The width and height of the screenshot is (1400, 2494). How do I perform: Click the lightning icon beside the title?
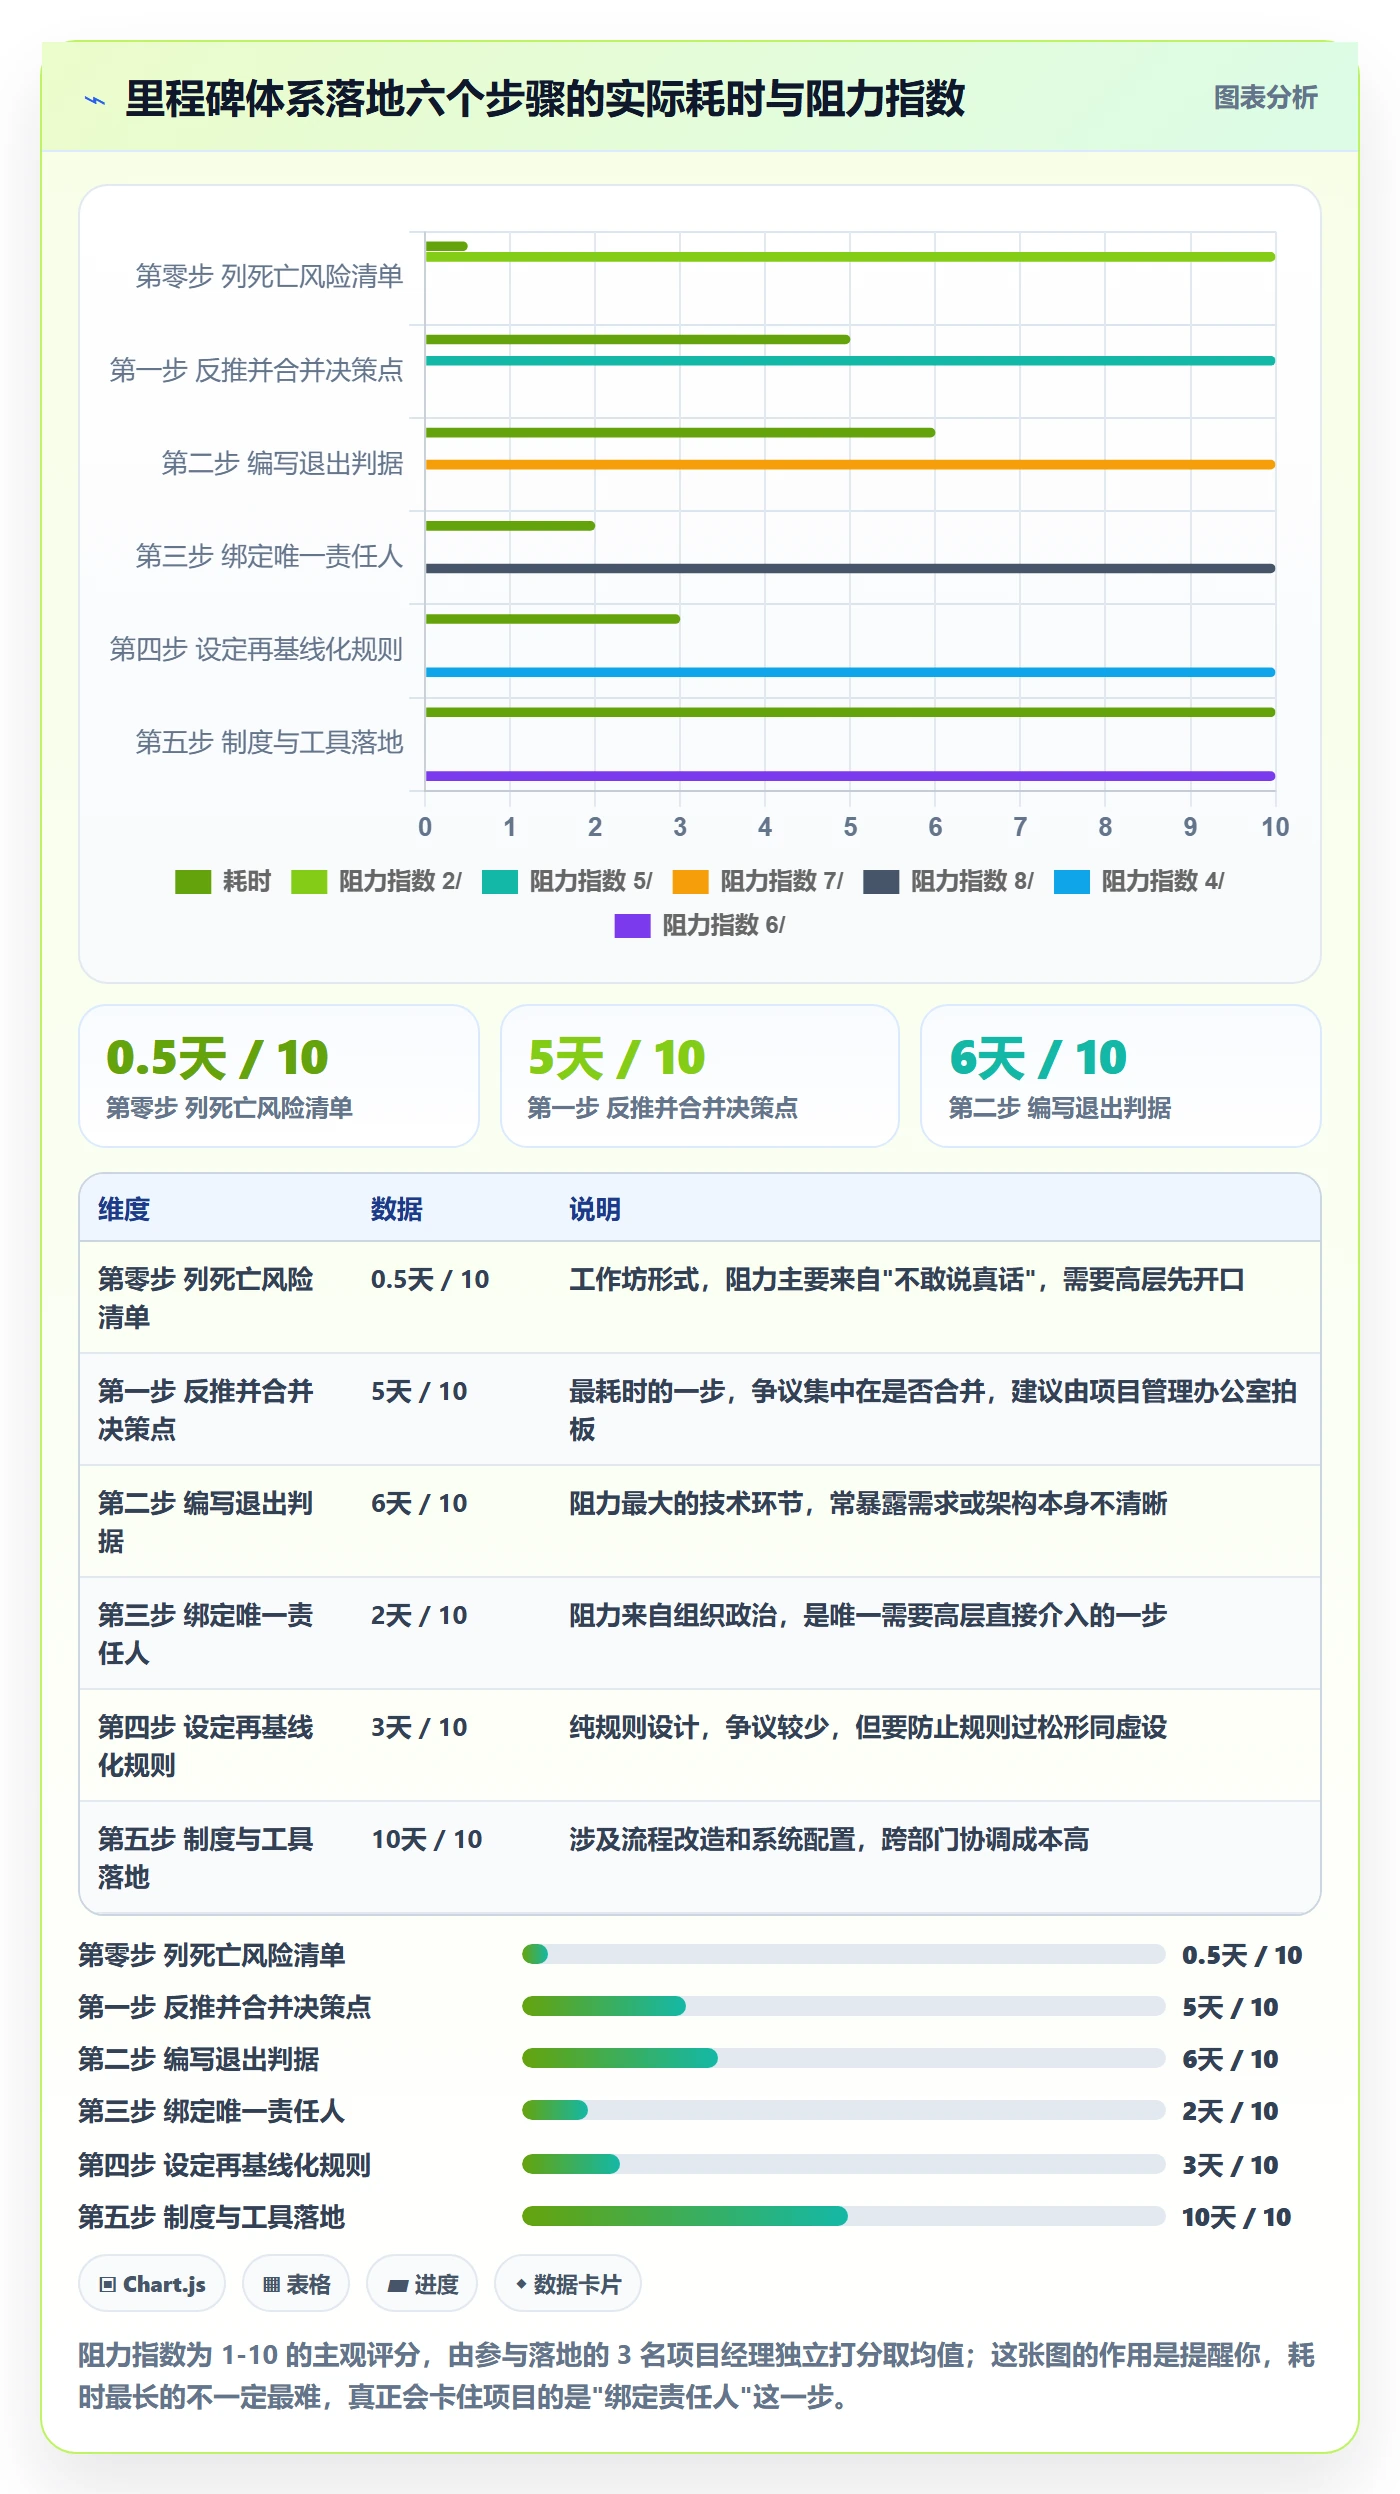95,100
